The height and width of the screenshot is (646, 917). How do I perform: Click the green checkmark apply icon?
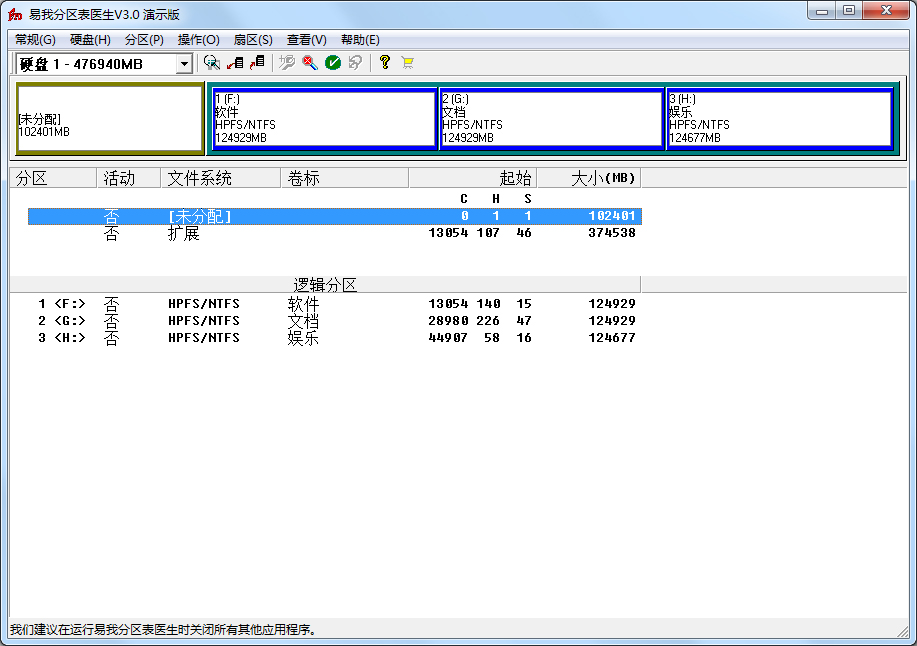[x=333, y=63]
